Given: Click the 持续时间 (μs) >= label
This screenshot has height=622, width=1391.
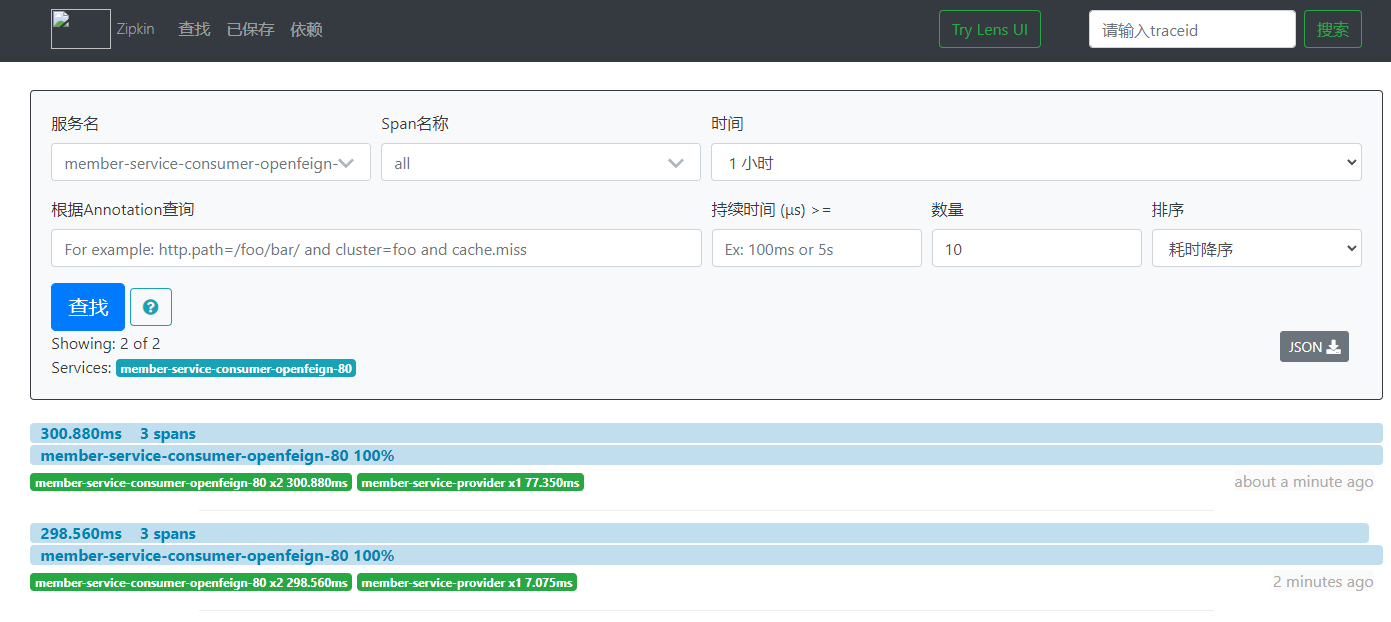Looking at the screenshot, I should tap(771, 209).
